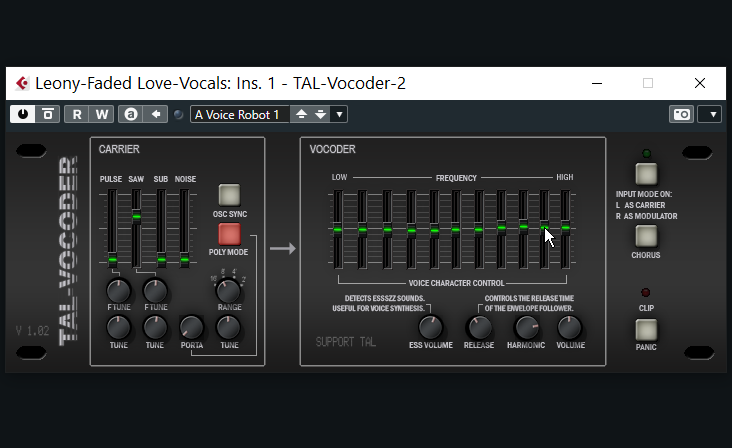Click the fourth frequency band slider
Screen dimensions: 732x448
[411, 230]
